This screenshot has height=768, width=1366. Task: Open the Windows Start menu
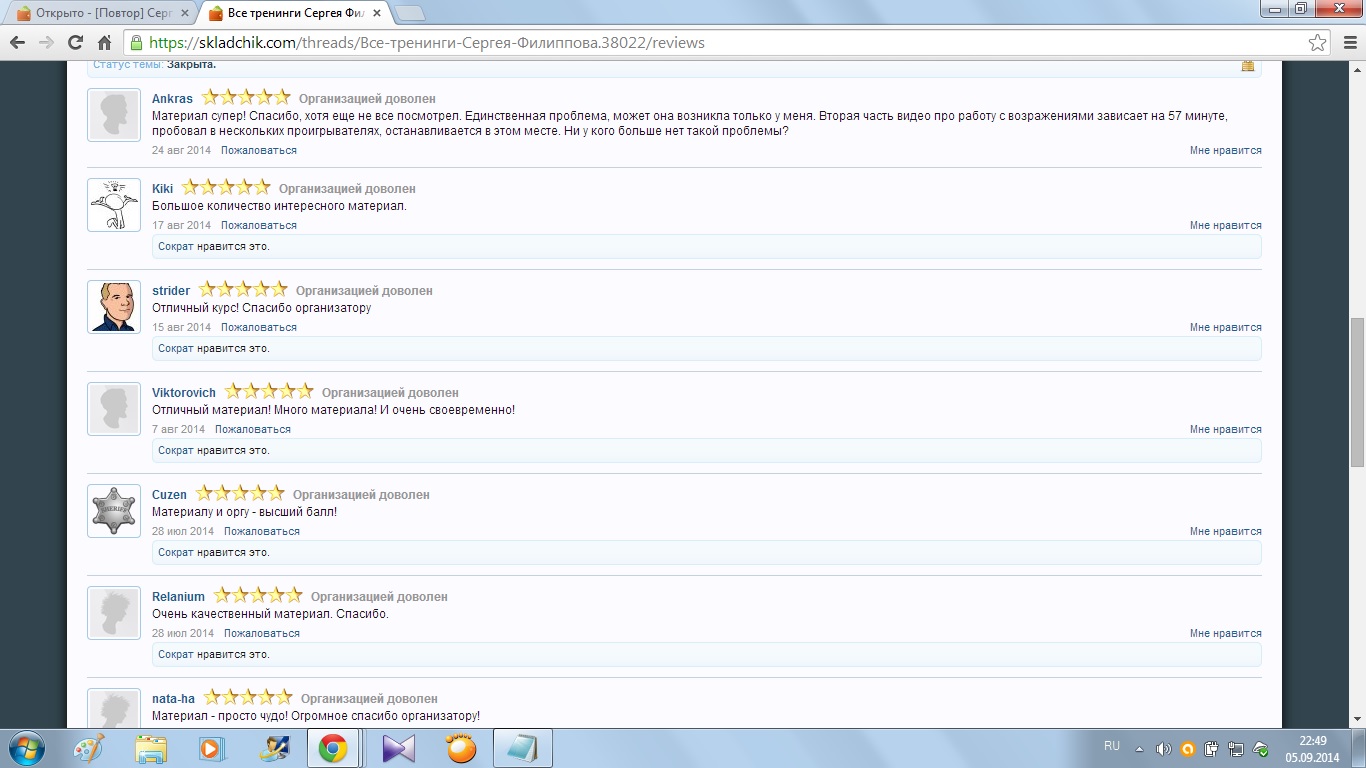(x=25, y=748)
